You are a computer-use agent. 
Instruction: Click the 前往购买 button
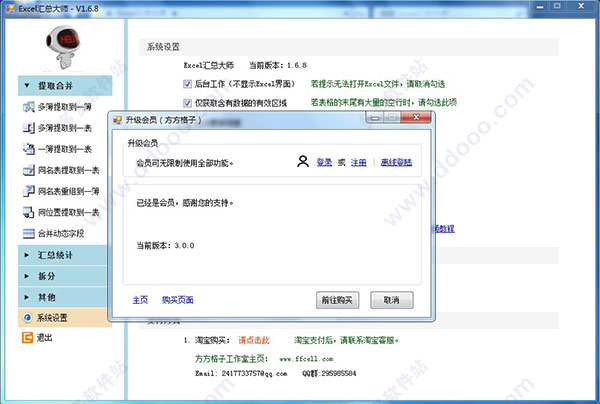(x=337, y=300)
